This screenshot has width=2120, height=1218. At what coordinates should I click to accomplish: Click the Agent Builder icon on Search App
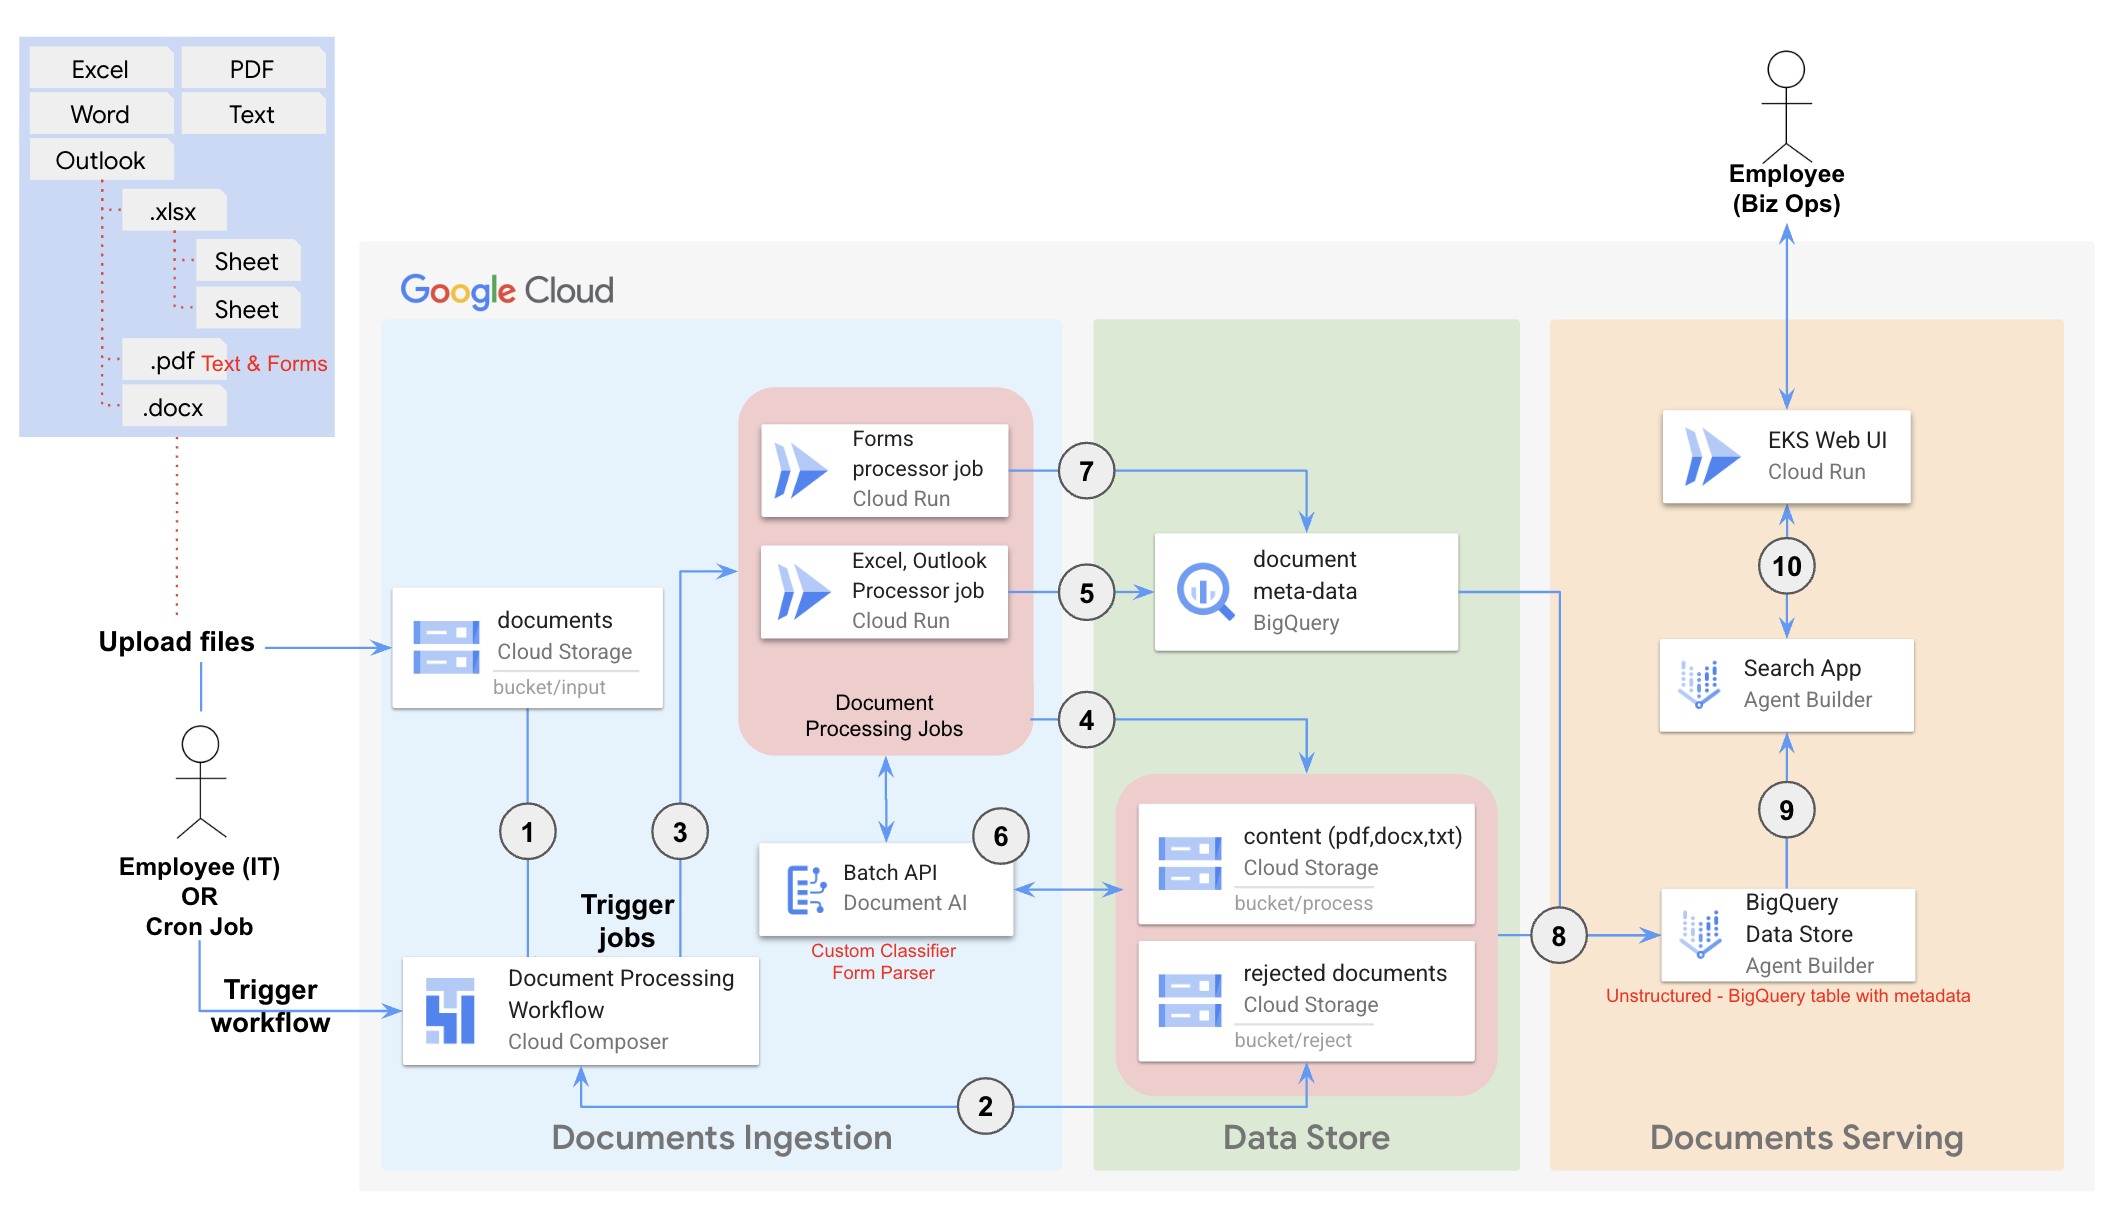tap(1699, 684)
